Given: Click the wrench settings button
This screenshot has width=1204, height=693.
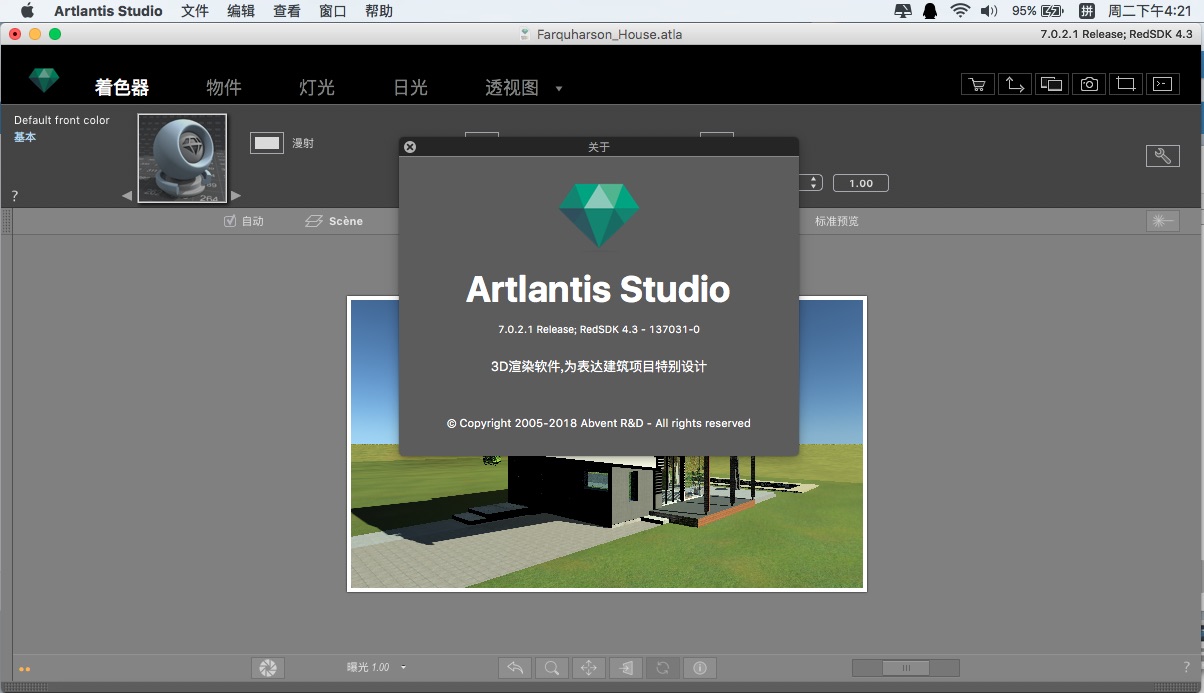Looking at the screenshot, I should [x=1162, y=156].
